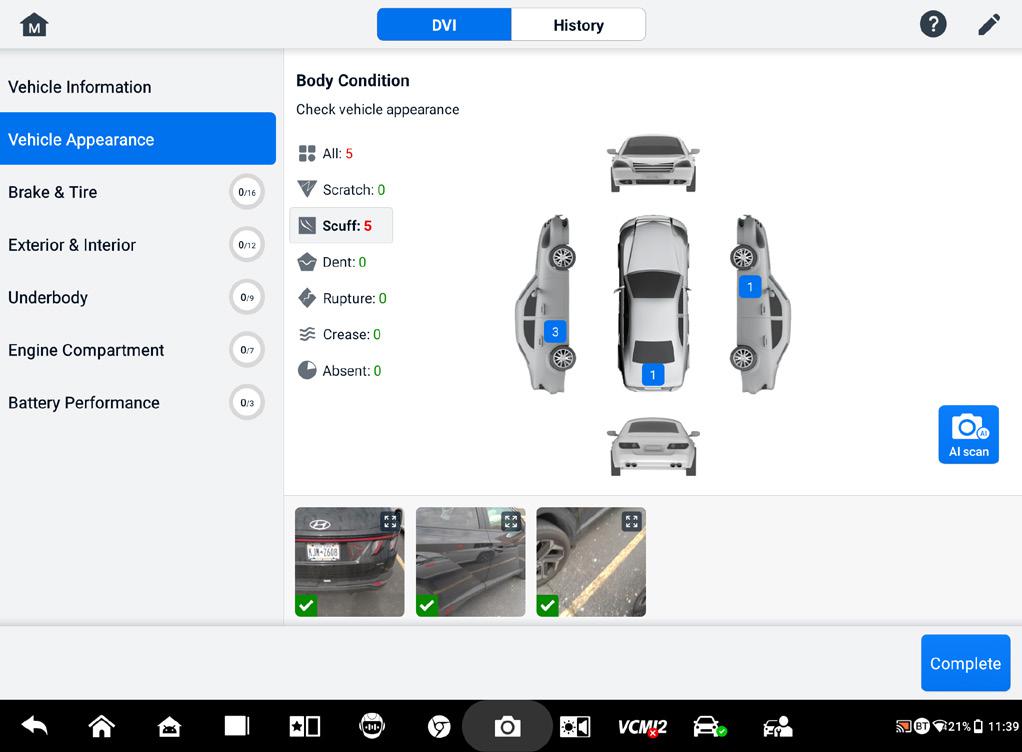
Task: Switch to the History tab
Action: coord(578,25)
